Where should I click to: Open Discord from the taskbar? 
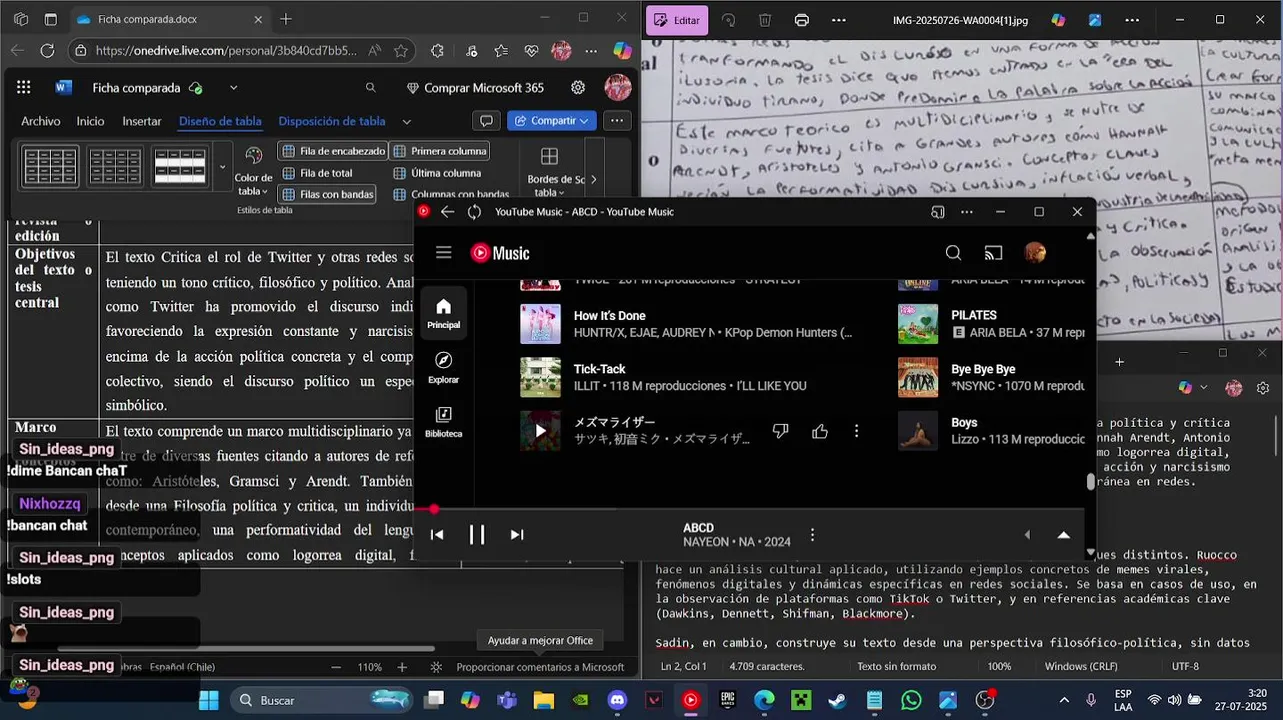pyautogui.click(x=617, y=701)
